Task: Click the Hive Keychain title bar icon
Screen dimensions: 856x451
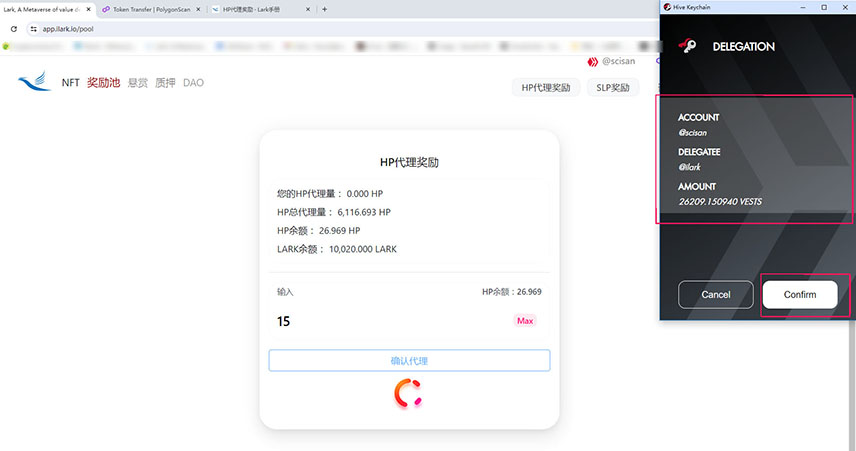Action: (667, 7)
